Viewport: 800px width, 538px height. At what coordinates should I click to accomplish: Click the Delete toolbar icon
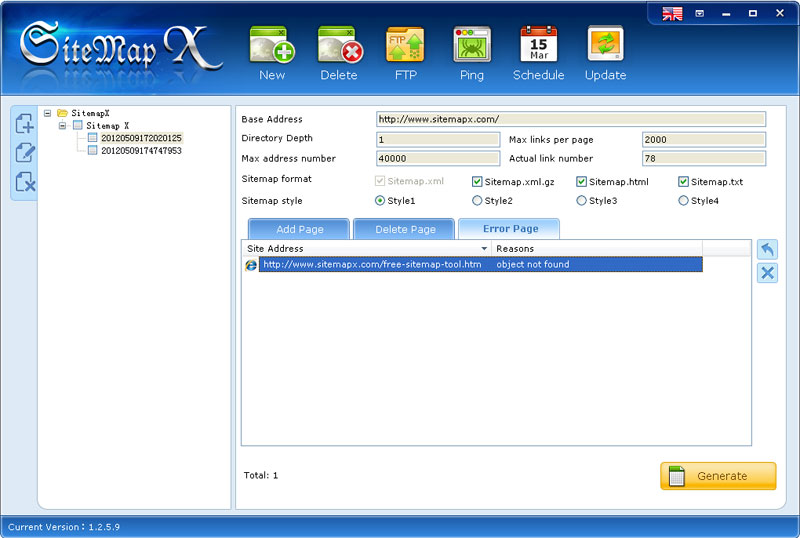pyautogui.click(x=340, y=45)
